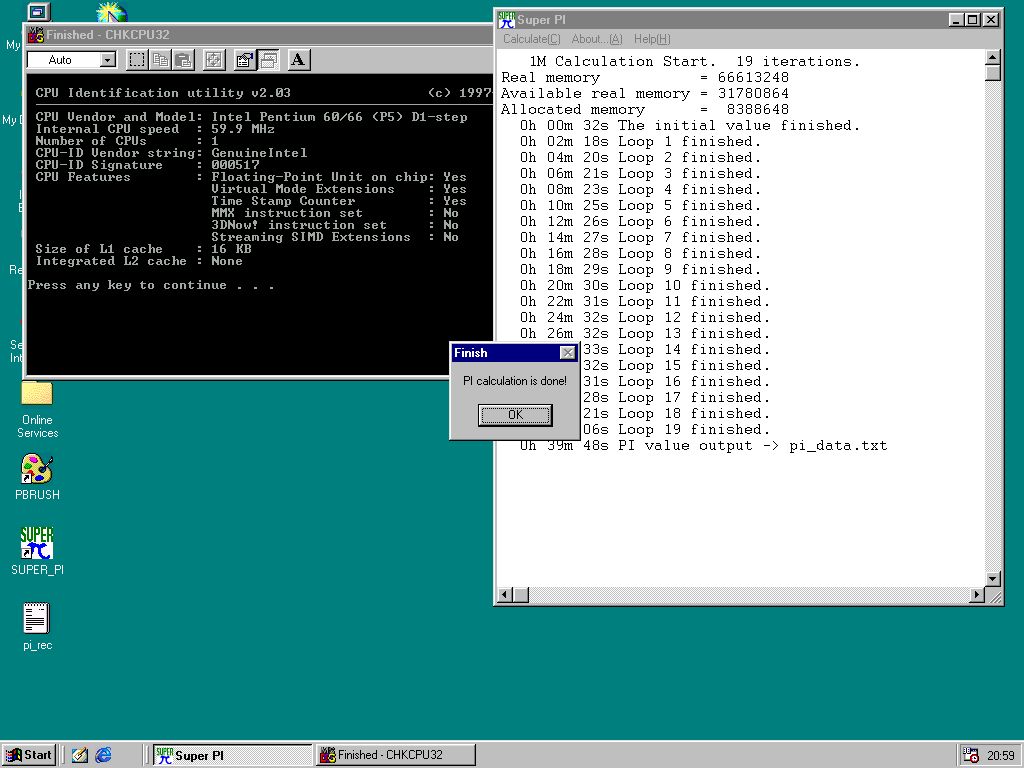Click the Copy icon in CHKCPU32 toolbar
The height and width of the screenshot is (768, 1024).
[x=161, y=60]
